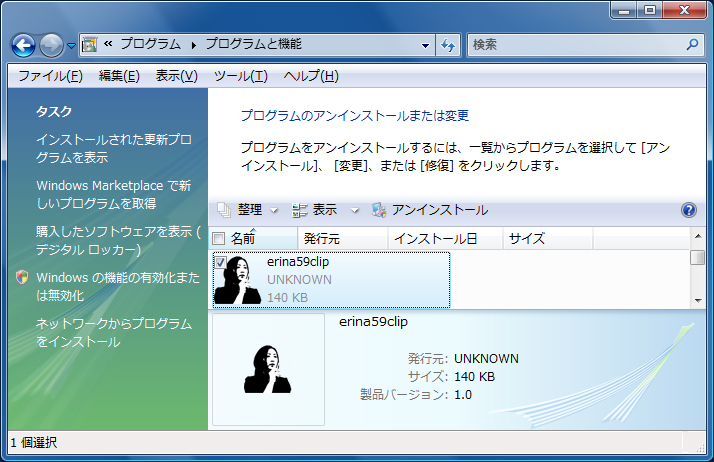714x462 pixels.
Task: Refresh the view with the refresh arrows
Action: coord(448,45)
